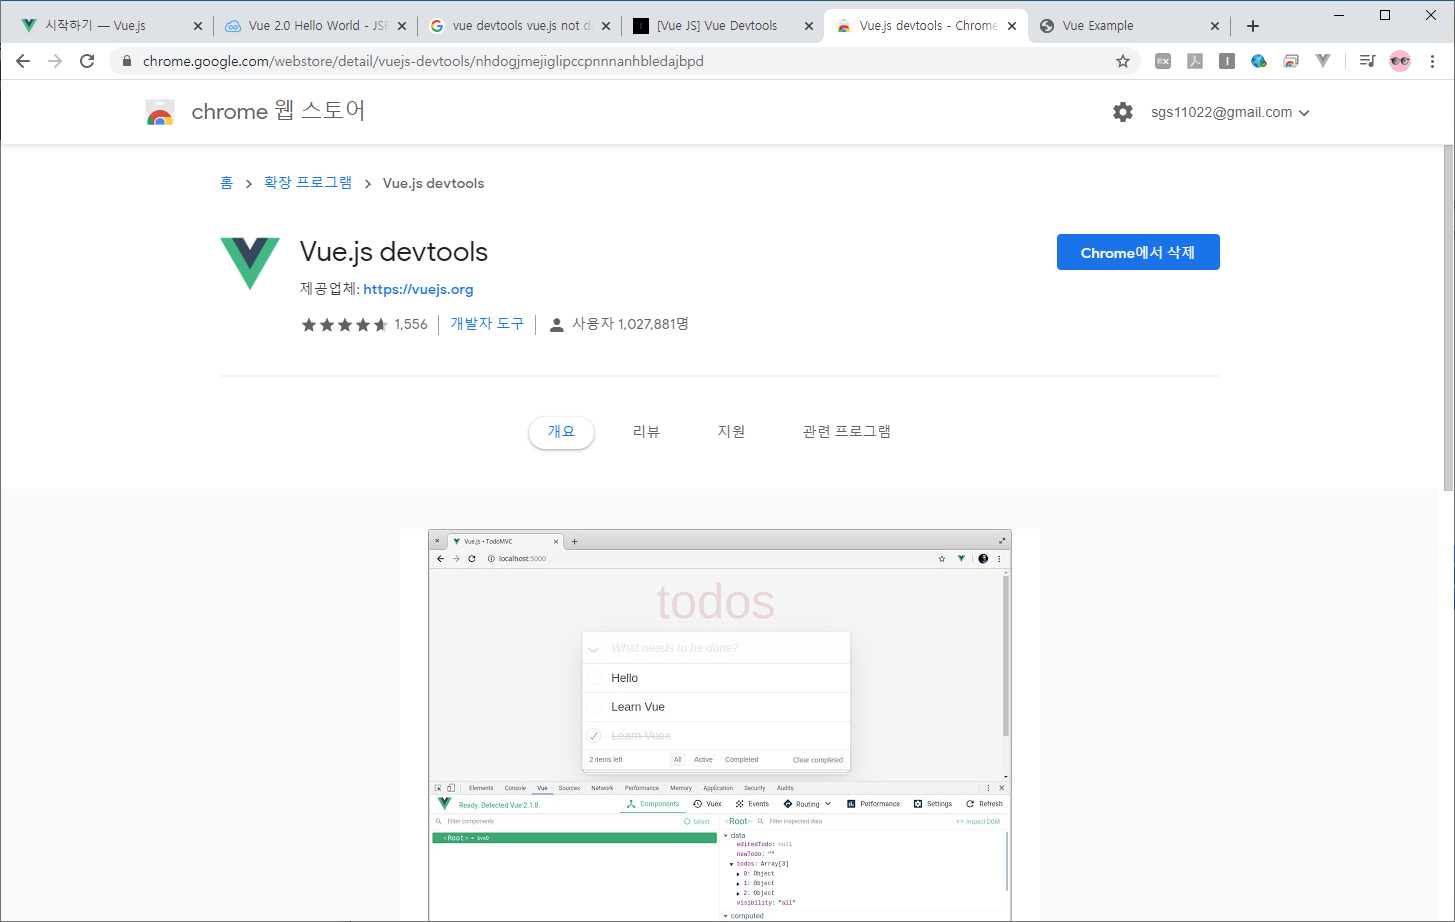Image resolution: width=1455 pixels, height=922 pixels.
Task: Open the Adobe Acrobat extension icon
Action: (1195, 61)
